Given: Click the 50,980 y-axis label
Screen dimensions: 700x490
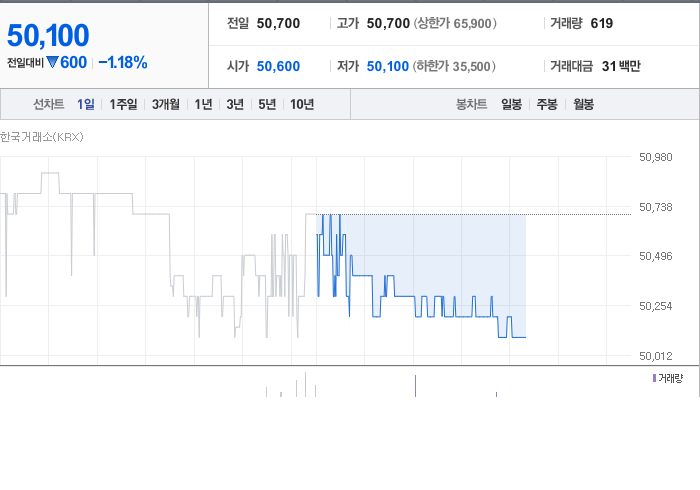Looking at the screenshot, I should 655,157.
